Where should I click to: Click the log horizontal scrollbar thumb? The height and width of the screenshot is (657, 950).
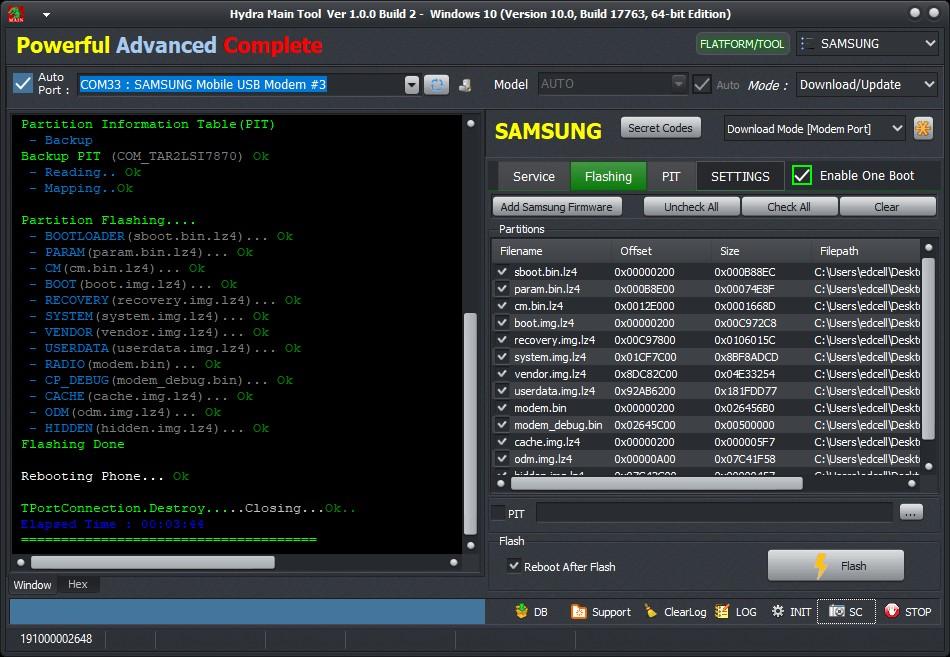click(x=153, y=562)
